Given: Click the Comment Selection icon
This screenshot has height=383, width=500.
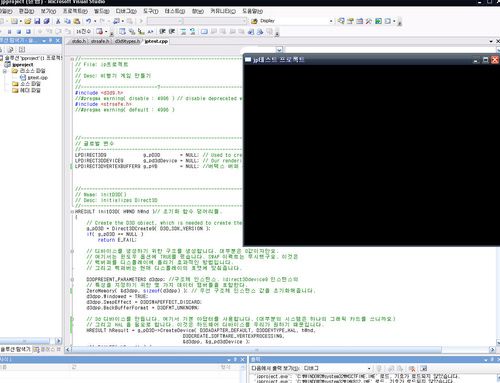Looking at the screenshot, I should tap(183, 31).
